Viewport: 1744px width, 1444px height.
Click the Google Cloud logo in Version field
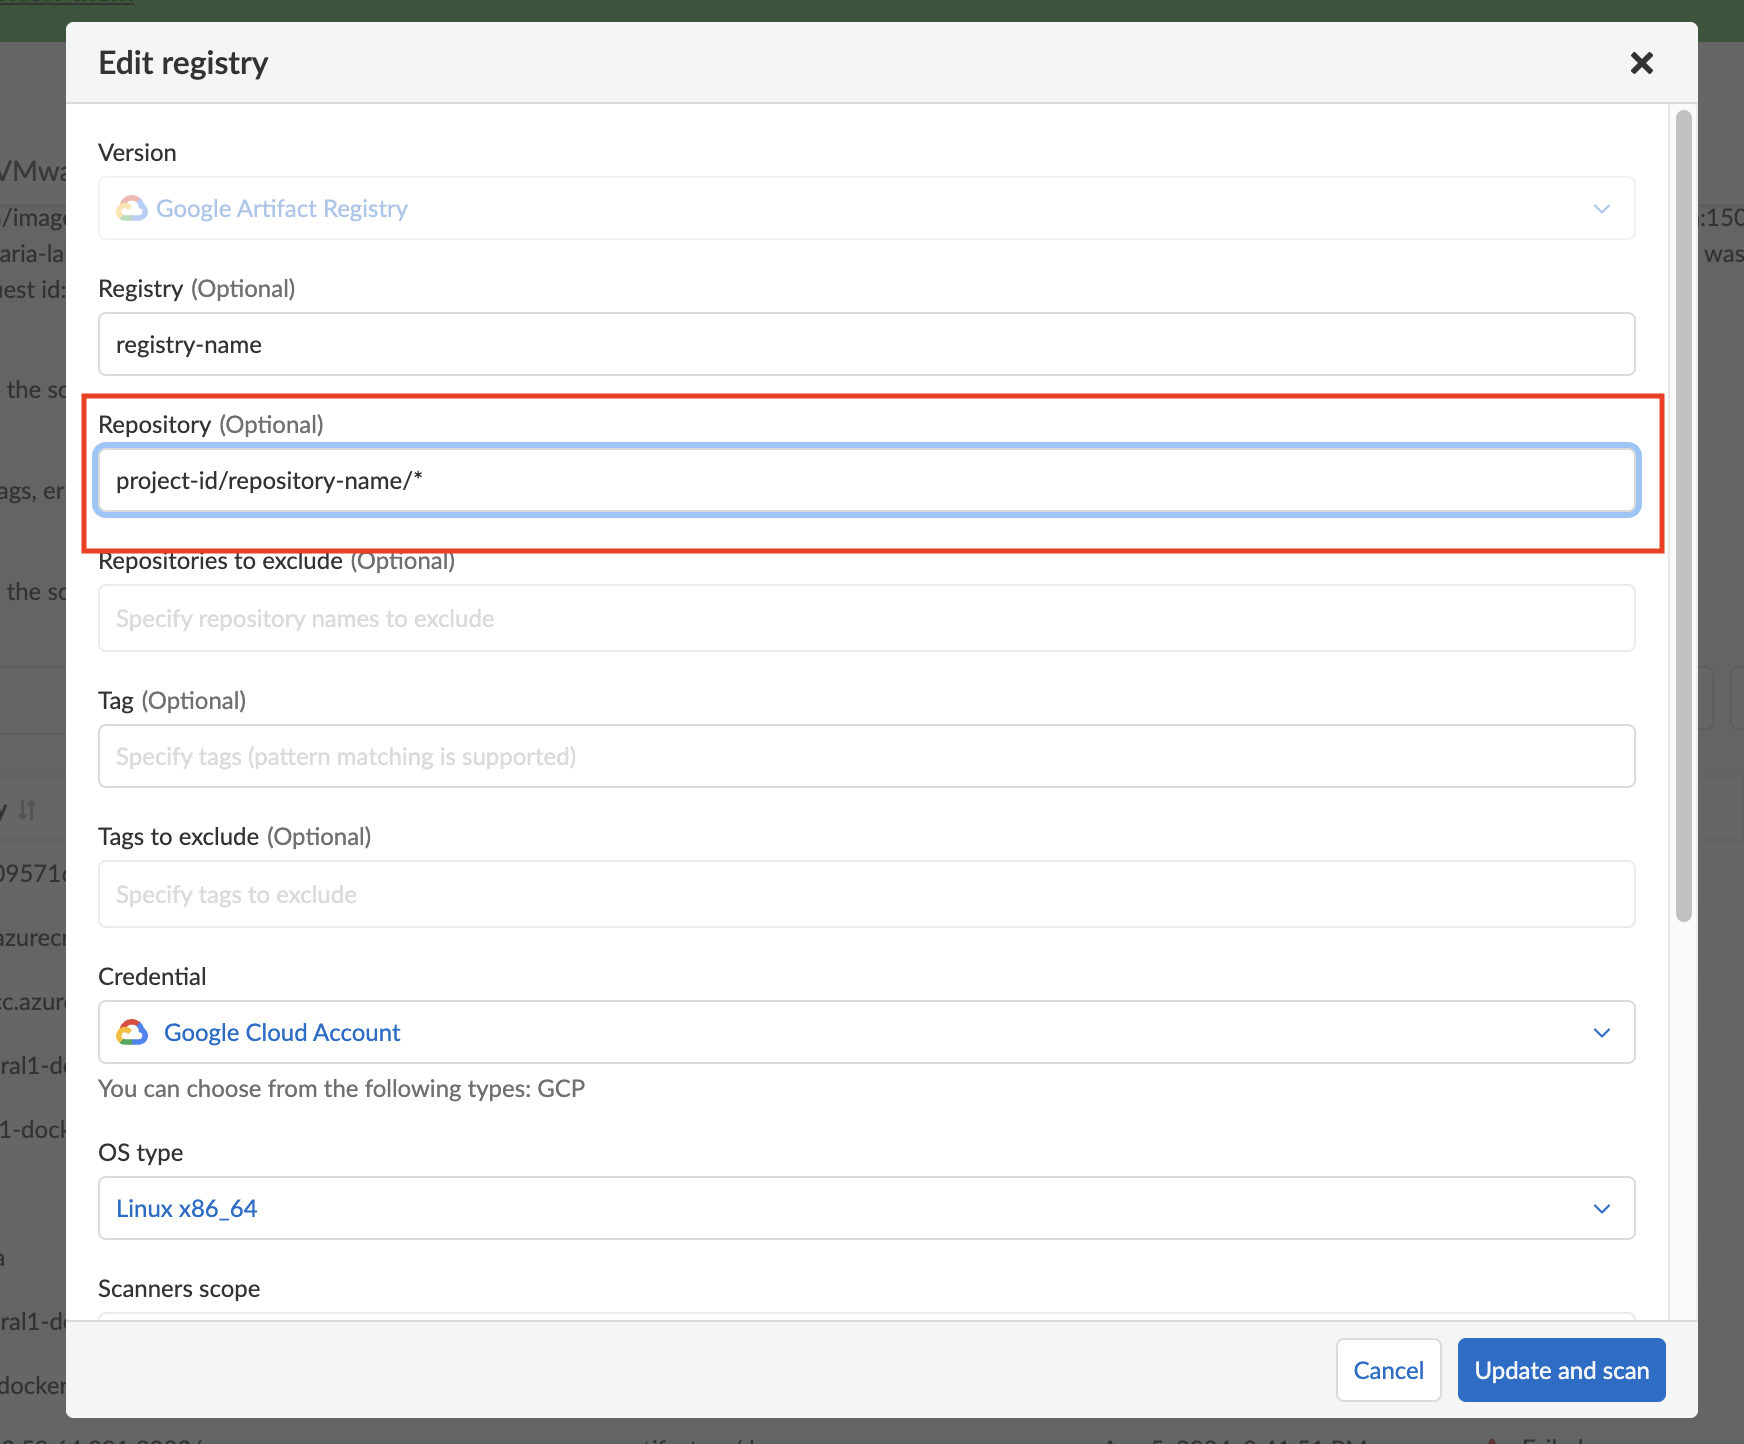[132, 208]
